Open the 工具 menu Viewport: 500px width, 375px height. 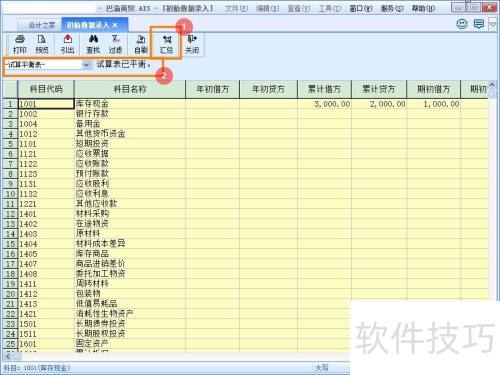[x=330, y=8]
